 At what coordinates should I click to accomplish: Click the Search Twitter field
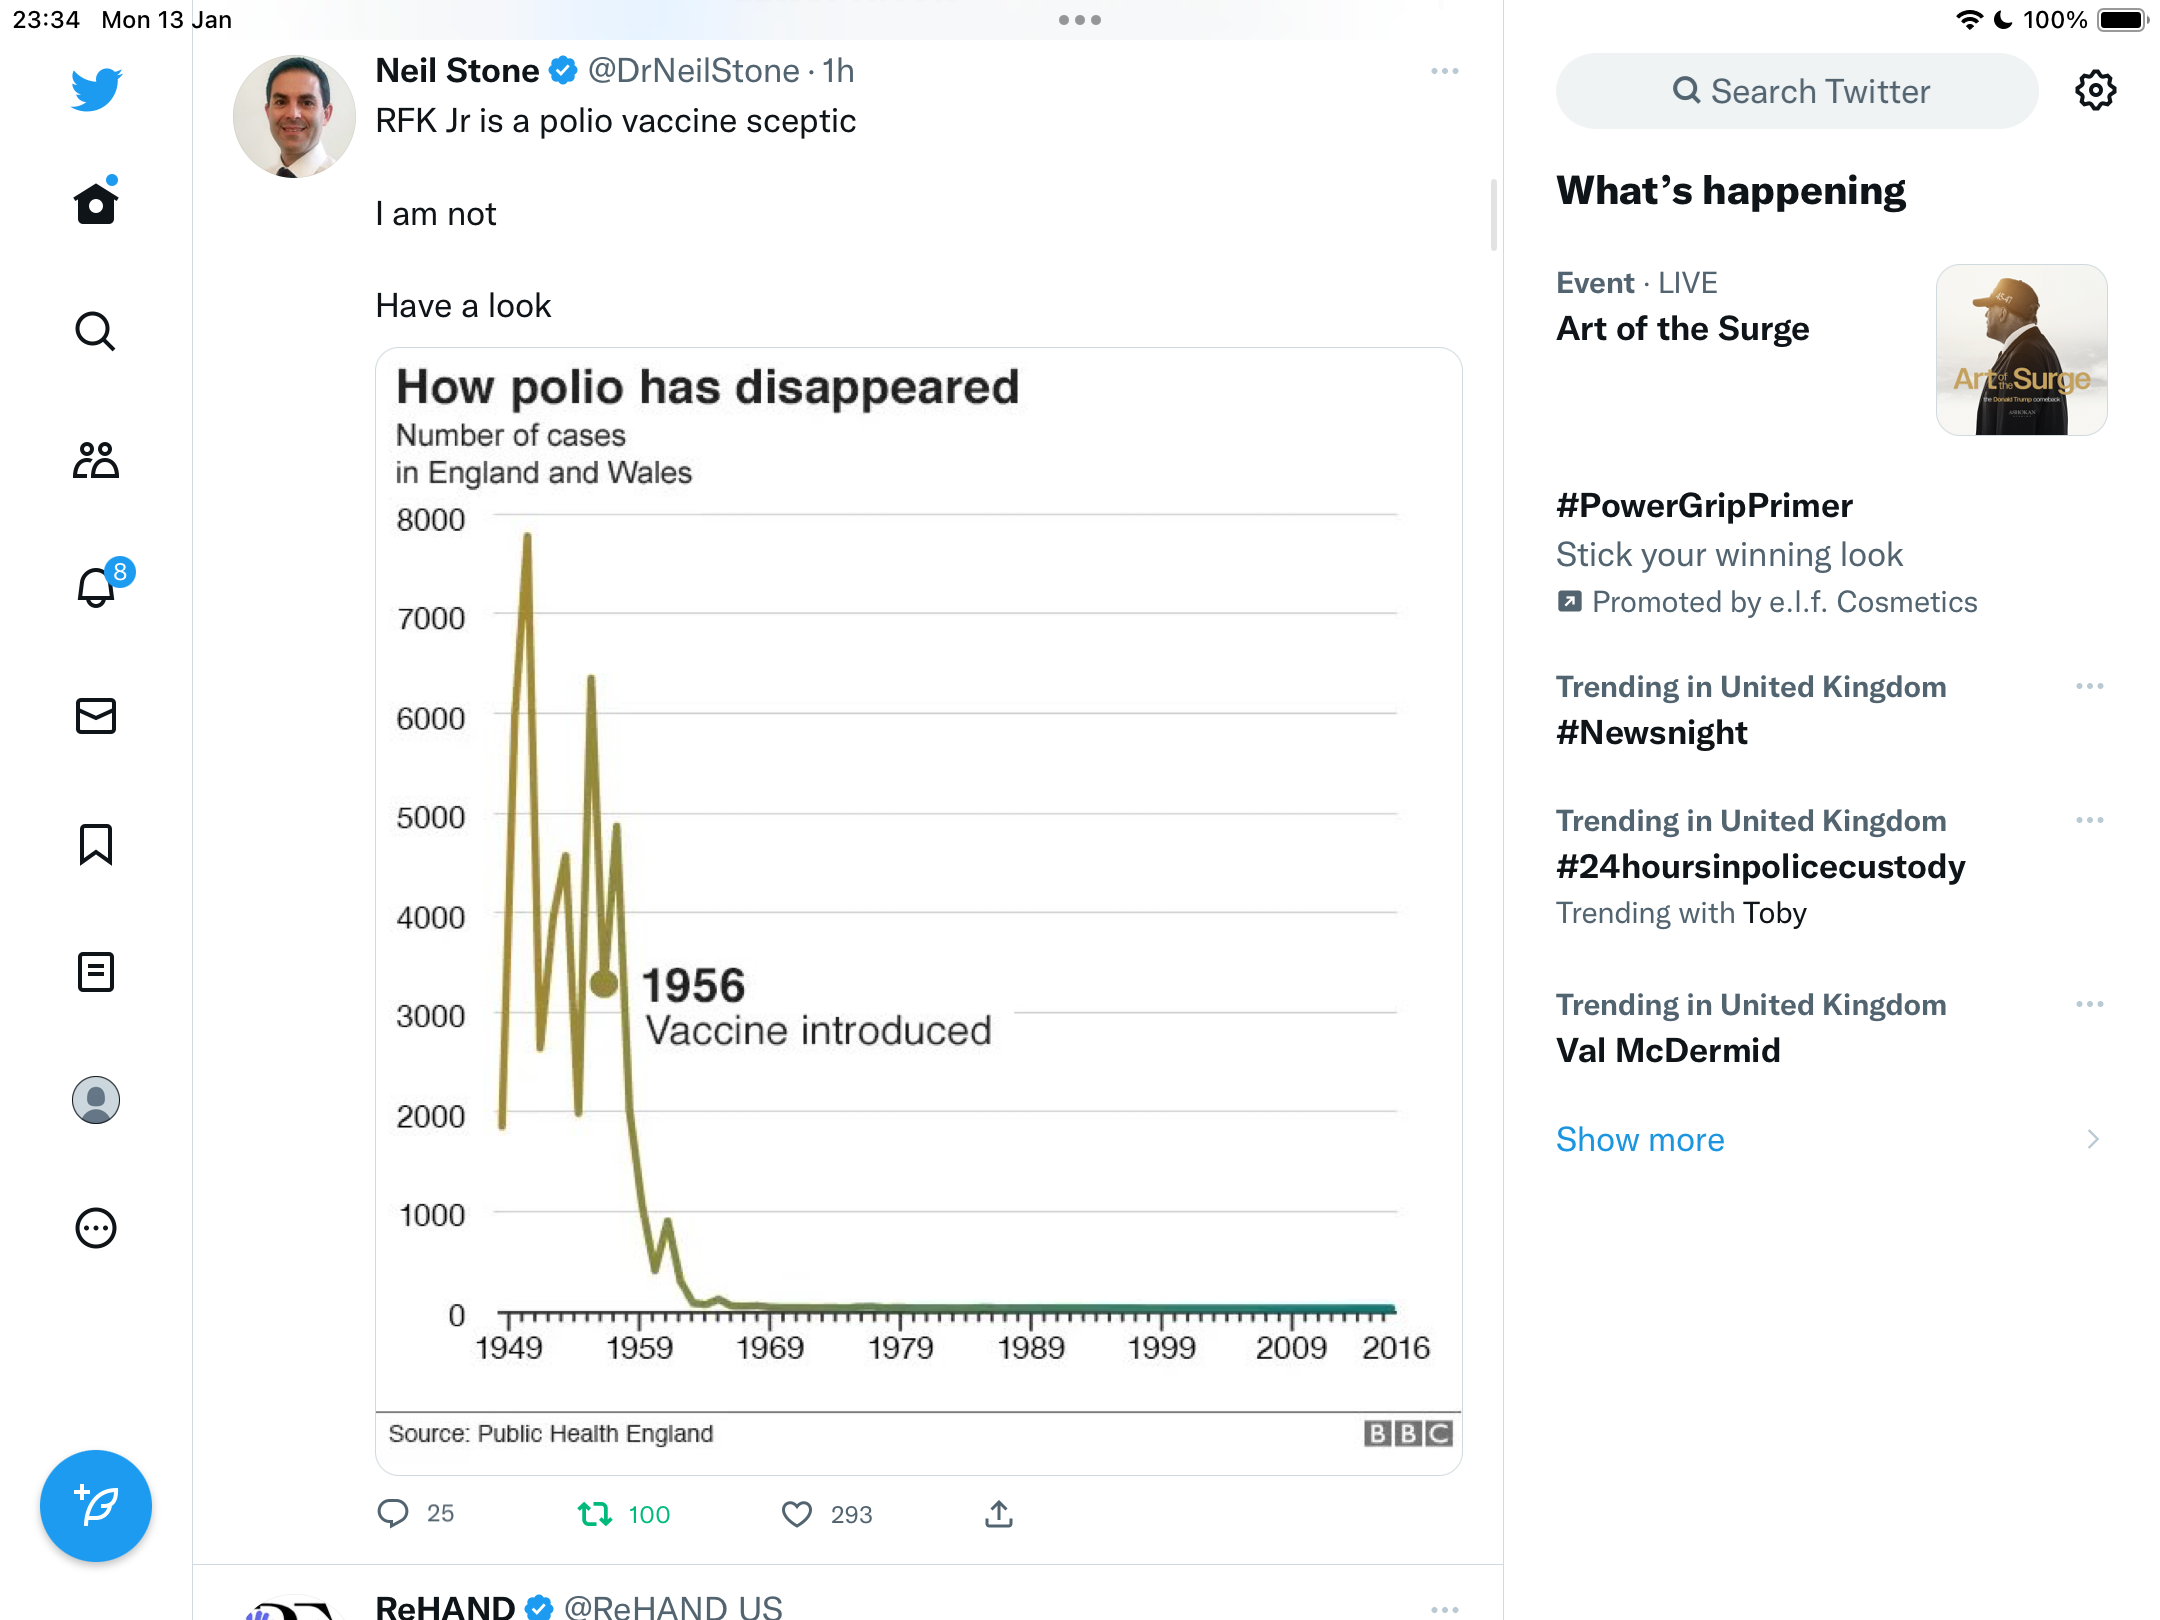[1797, 91]
